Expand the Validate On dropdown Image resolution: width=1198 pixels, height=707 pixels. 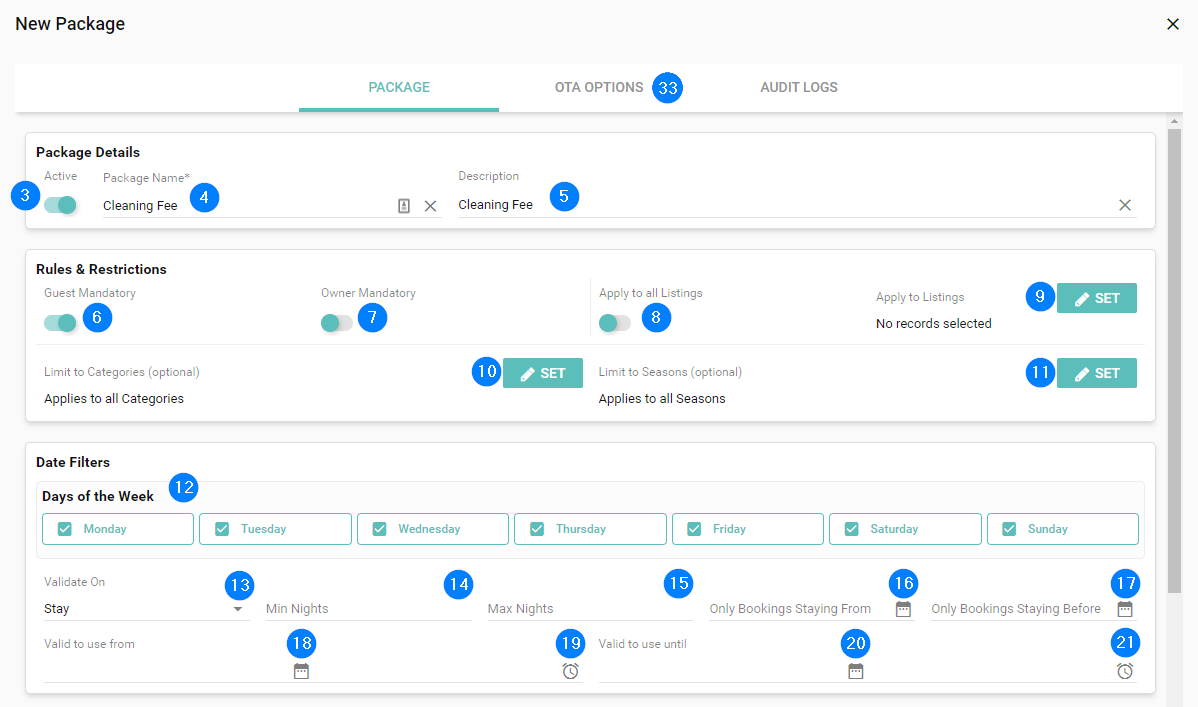pyautogui.click(x=238, y=609)
